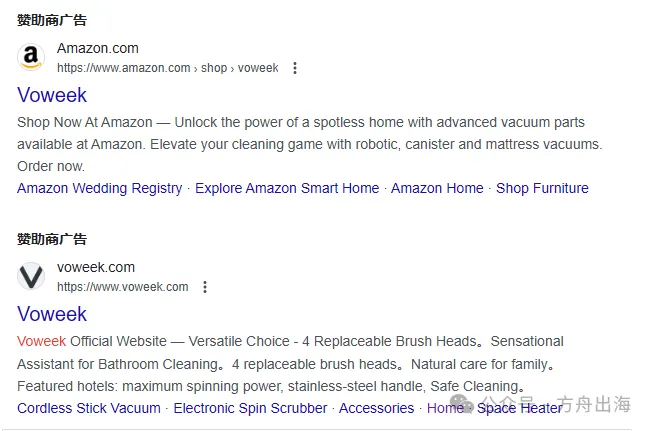Open Cordless Stick Vacuum sitelink
Screen dimensions: 652x431
[x=89, y=408]
